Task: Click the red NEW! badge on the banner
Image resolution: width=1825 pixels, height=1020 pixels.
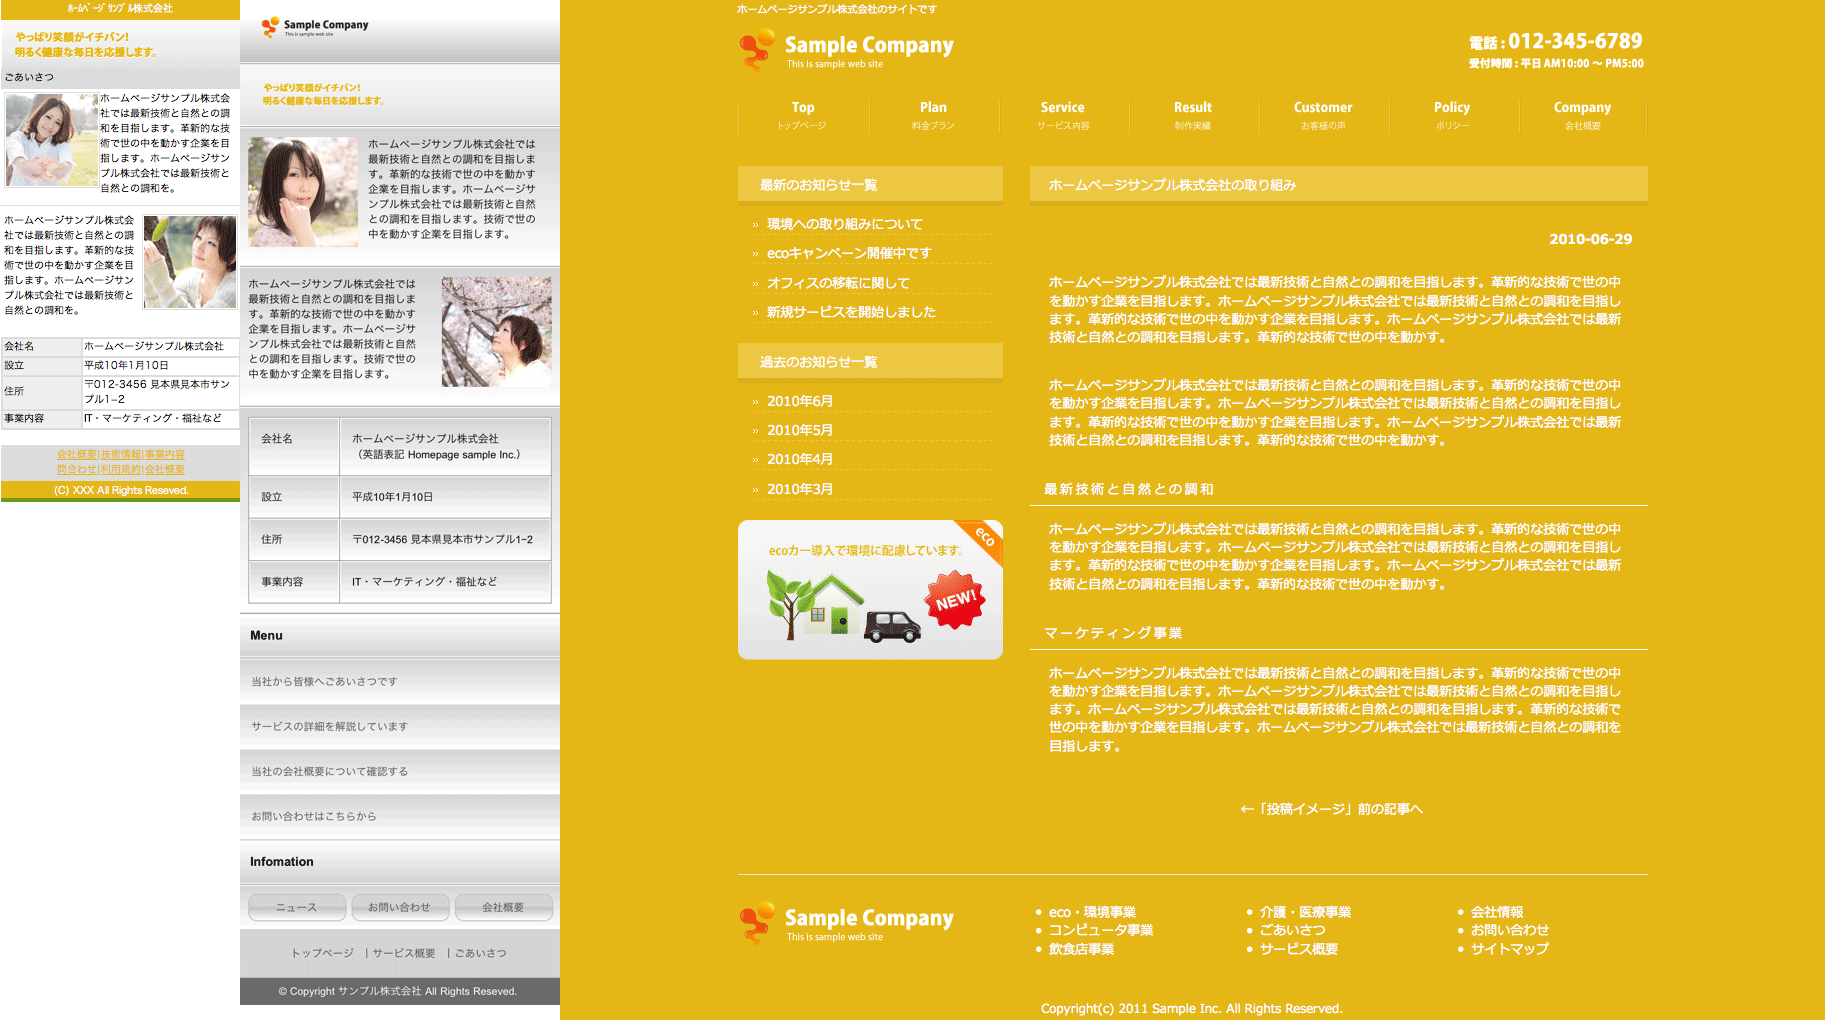Action: pyautogui.click(x=955, y=600)
